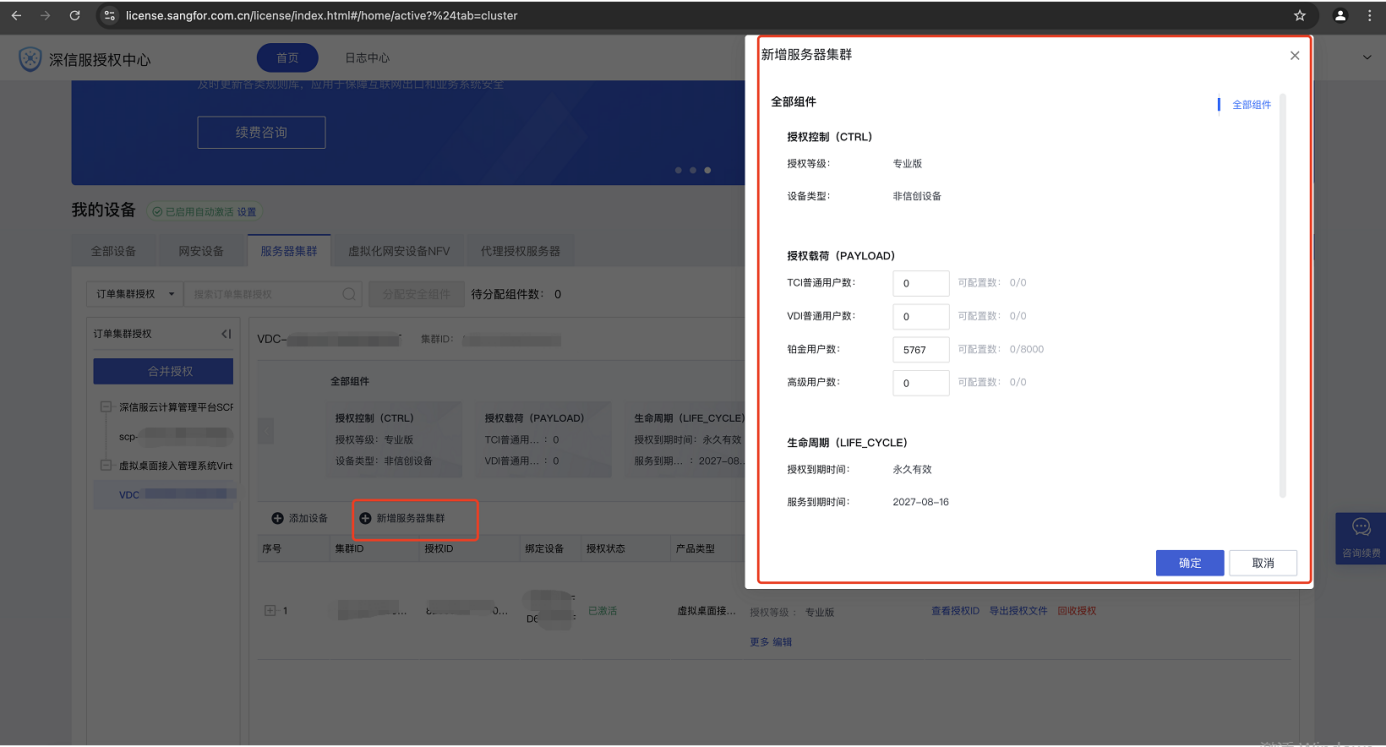Click the third banner carousel dot

click(x=707, y=170)
